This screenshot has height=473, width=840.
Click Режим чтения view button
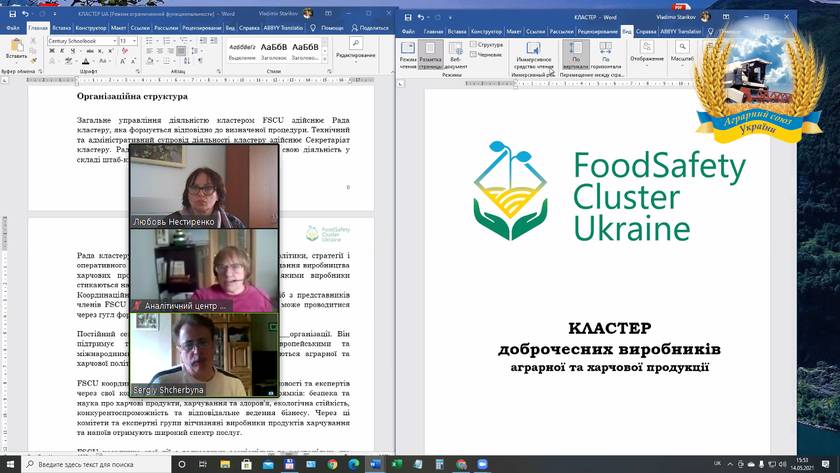(x=408, y=55)
